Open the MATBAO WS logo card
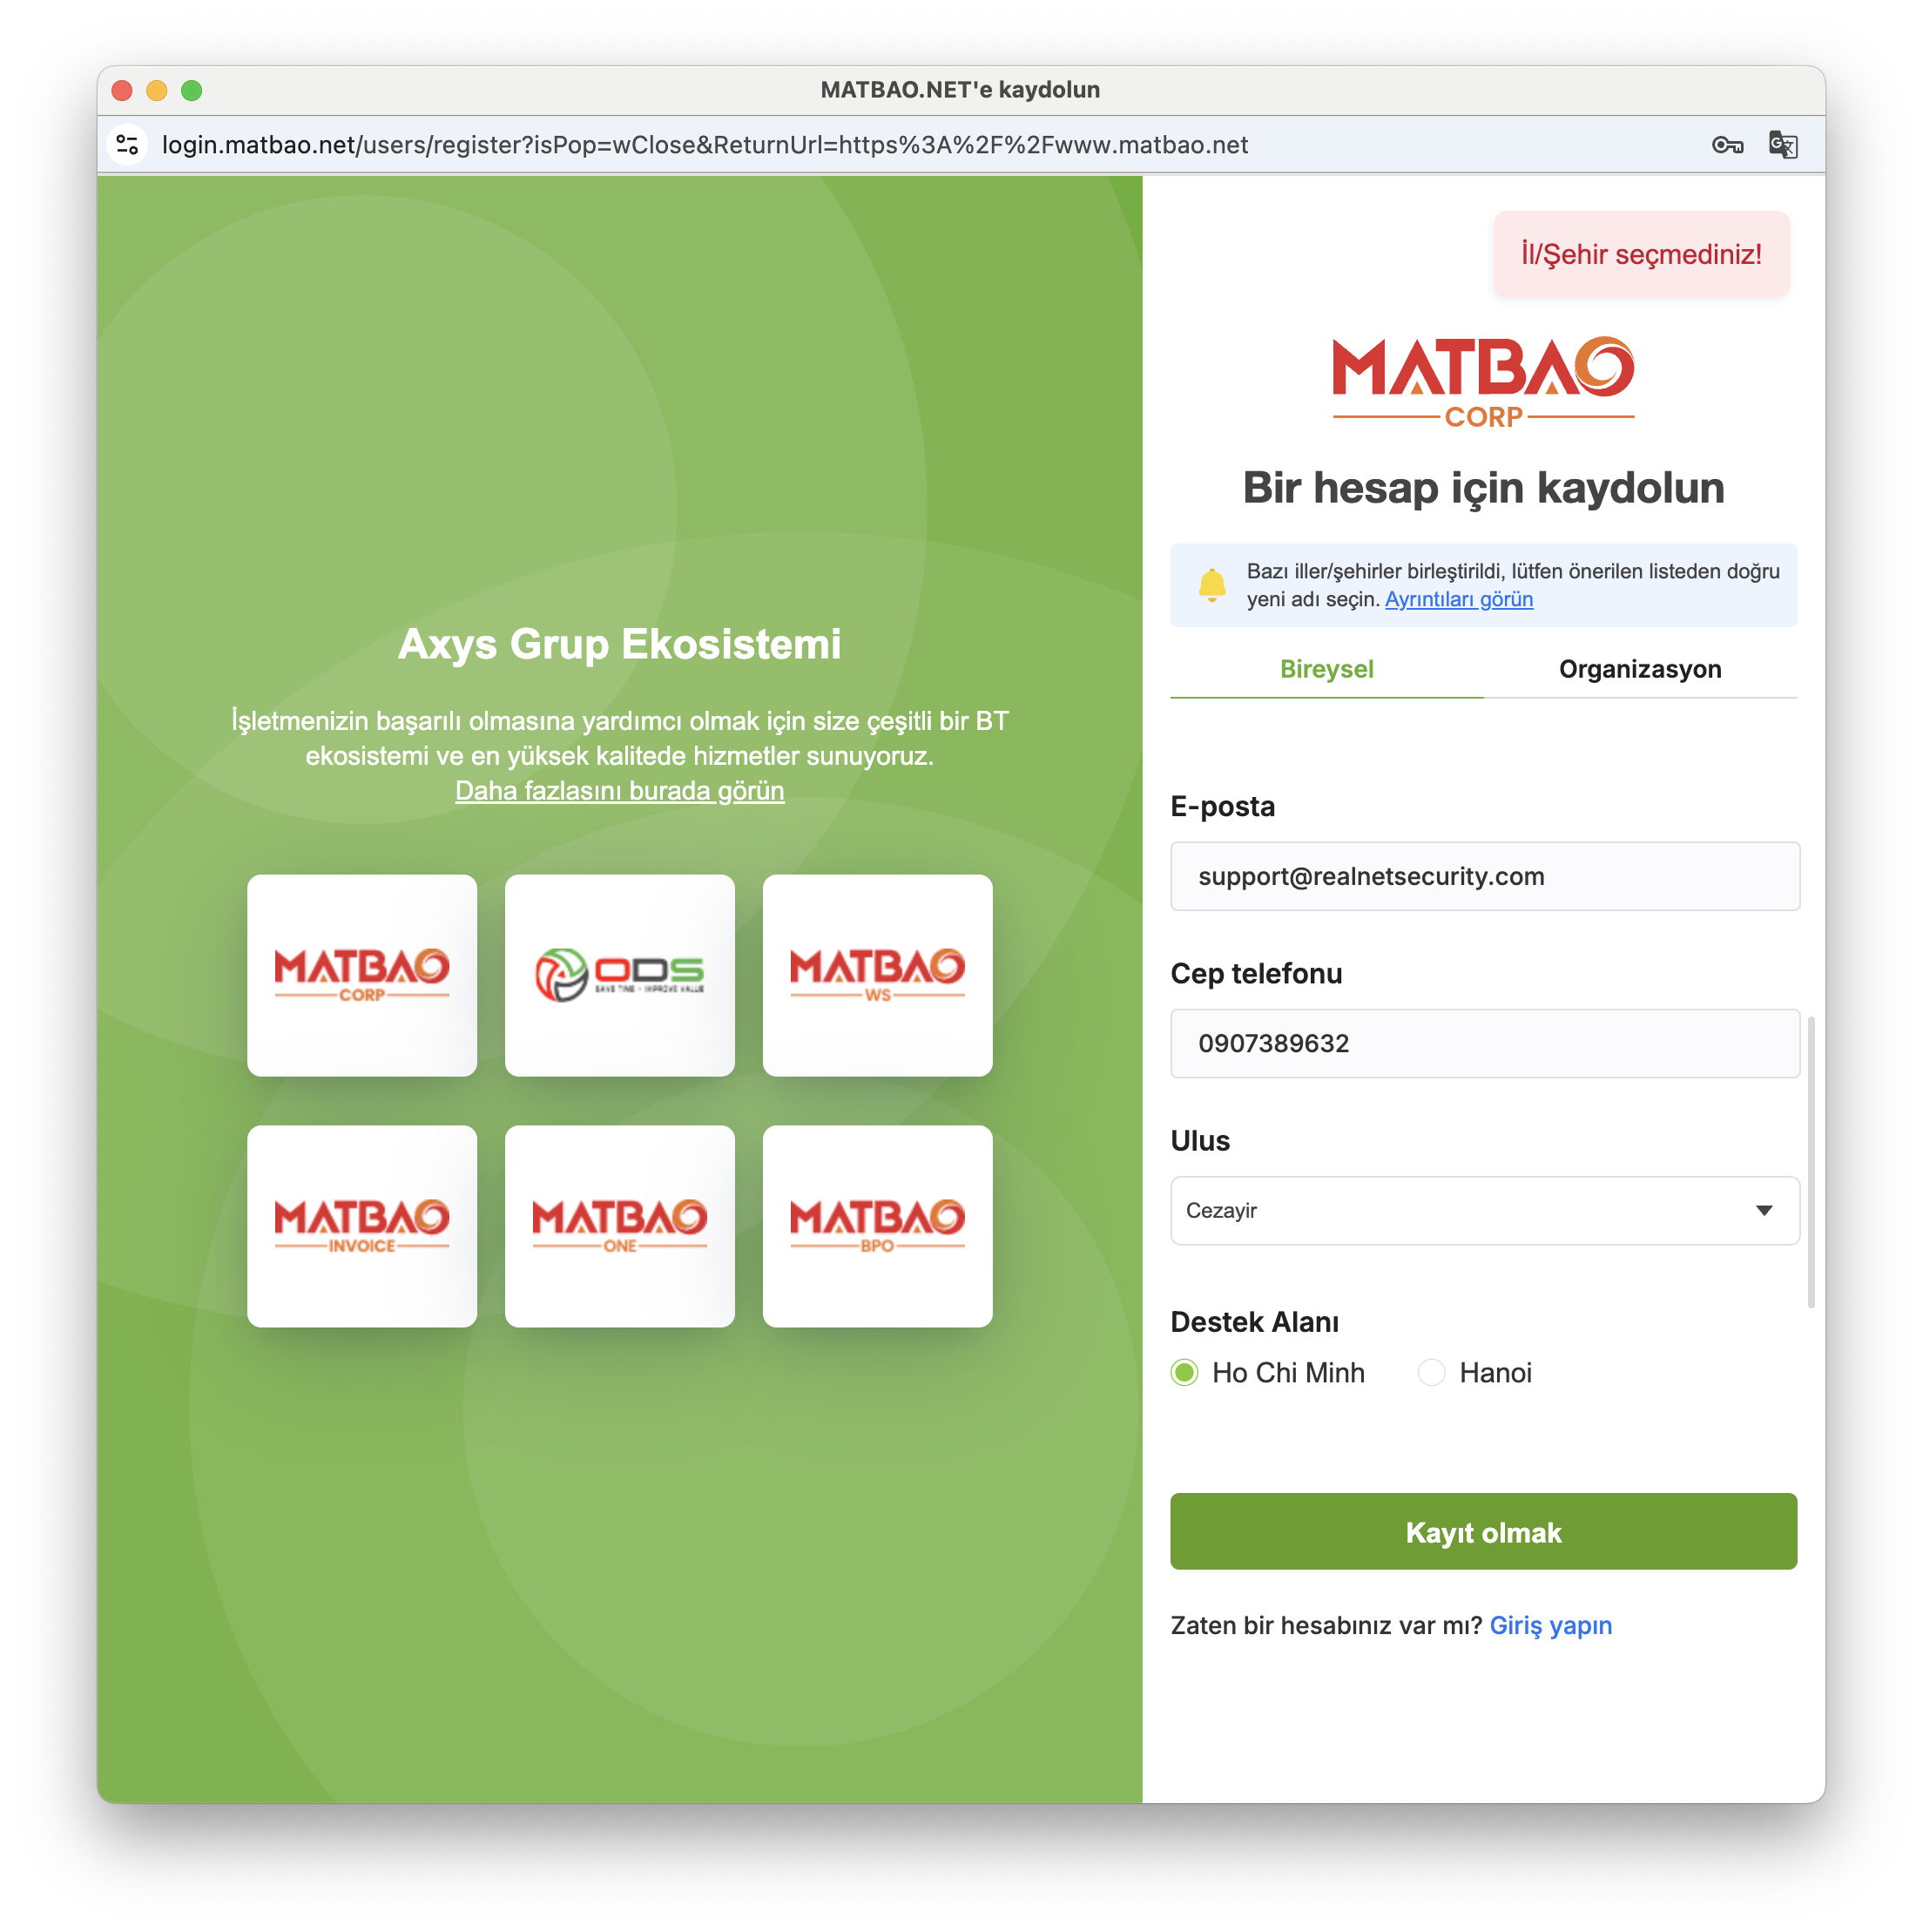This screenshot has width=1923, height=1932. click(877, 975)
